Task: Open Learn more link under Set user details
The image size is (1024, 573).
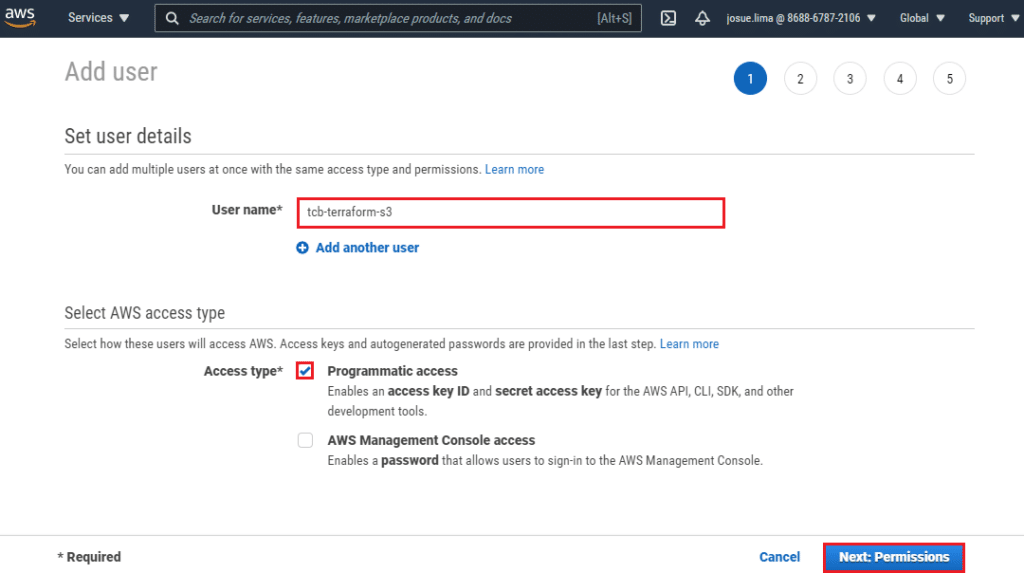Action: tap(514, 170)
